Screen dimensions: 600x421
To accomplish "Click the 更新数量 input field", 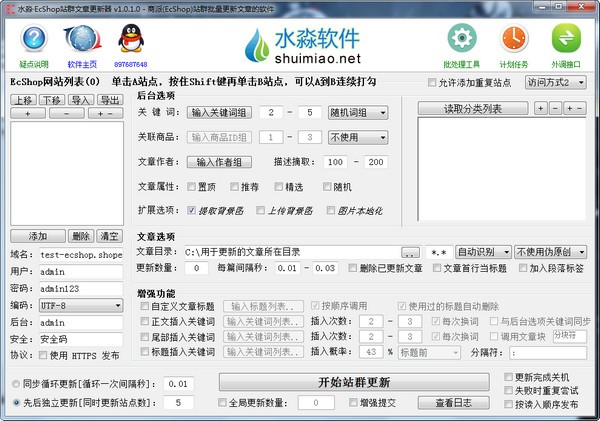I will click(x=197, y=268).
